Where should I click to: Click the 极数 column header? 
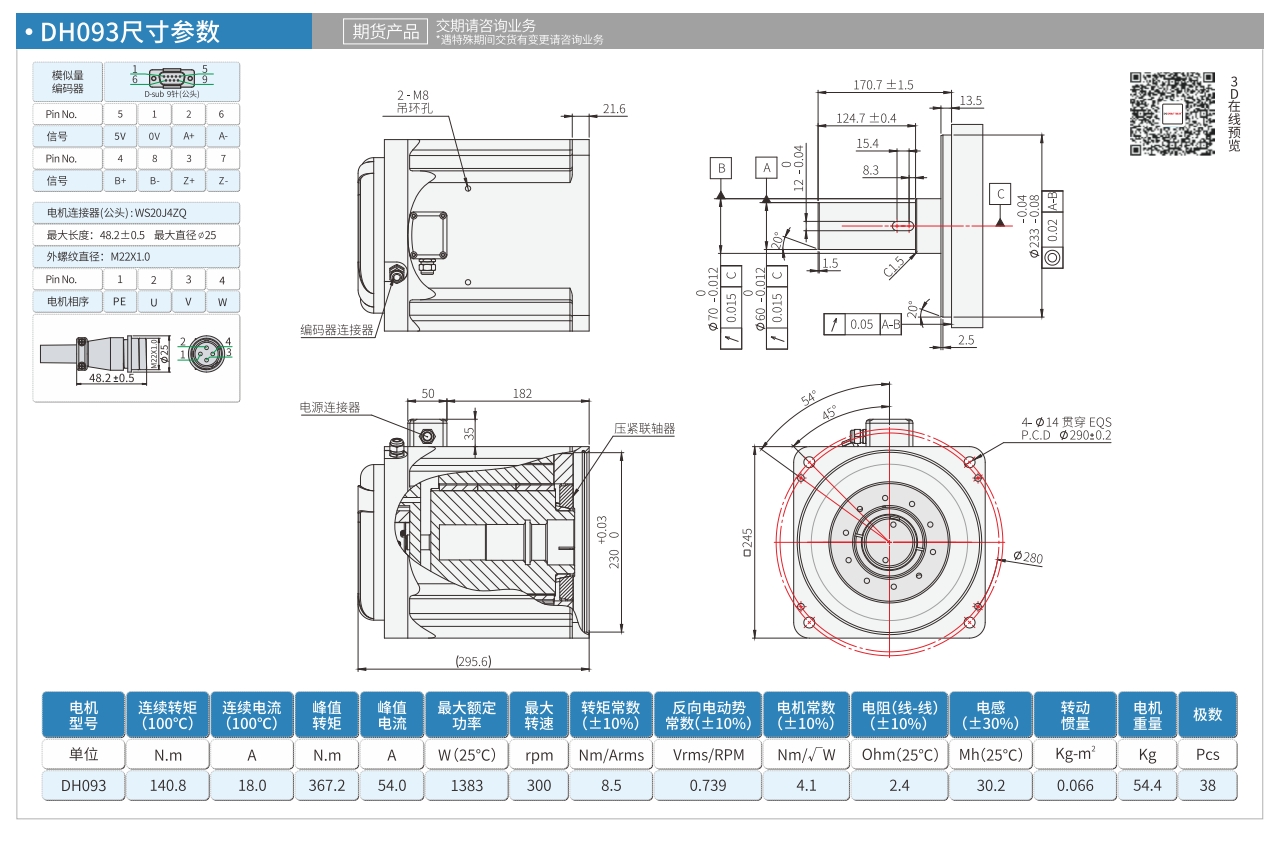coord(1208,715)
